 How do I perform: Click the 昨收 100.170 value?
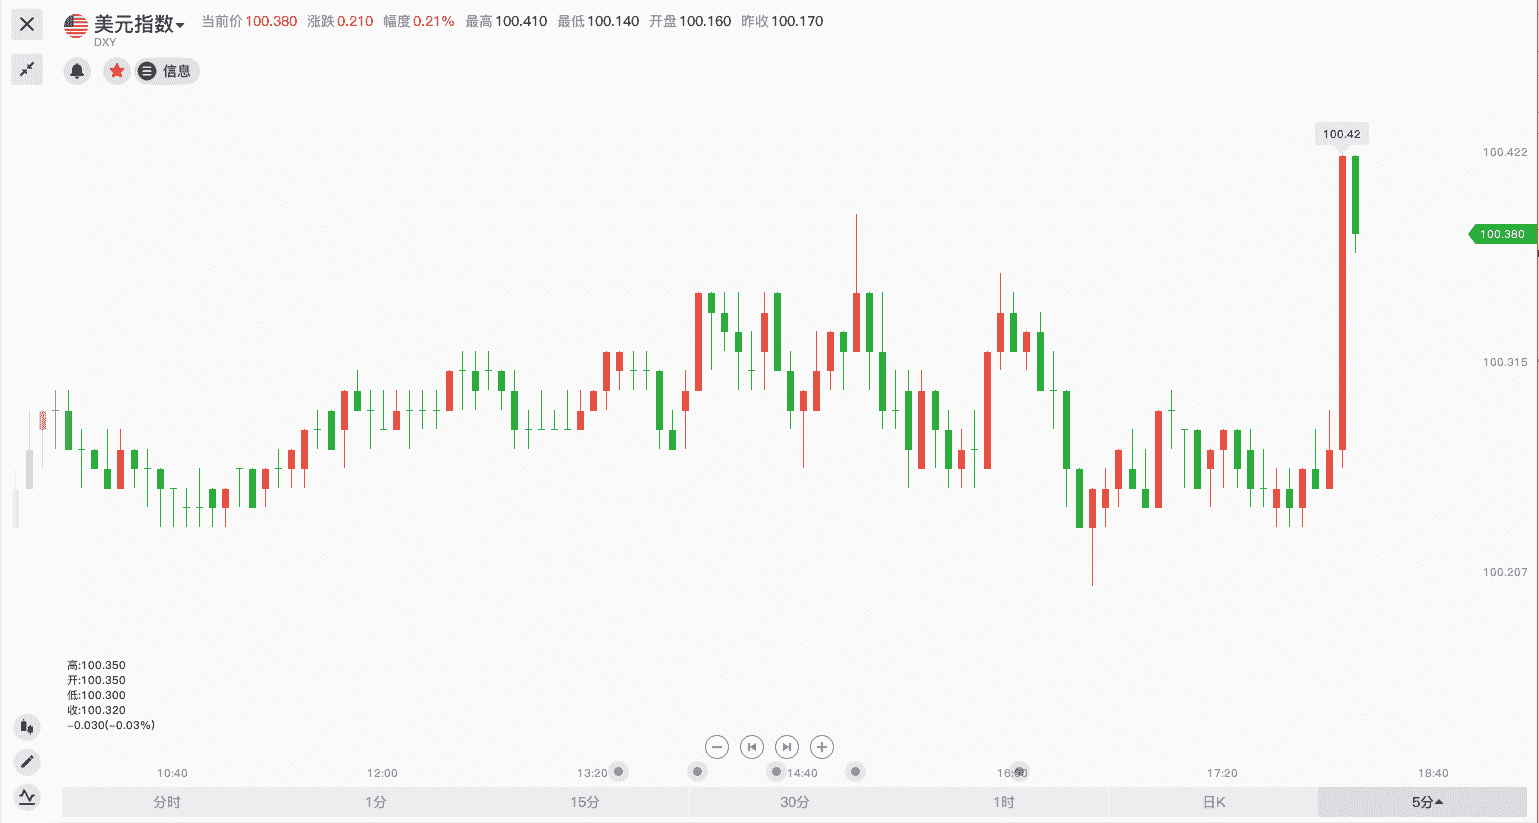pos(797,21)
